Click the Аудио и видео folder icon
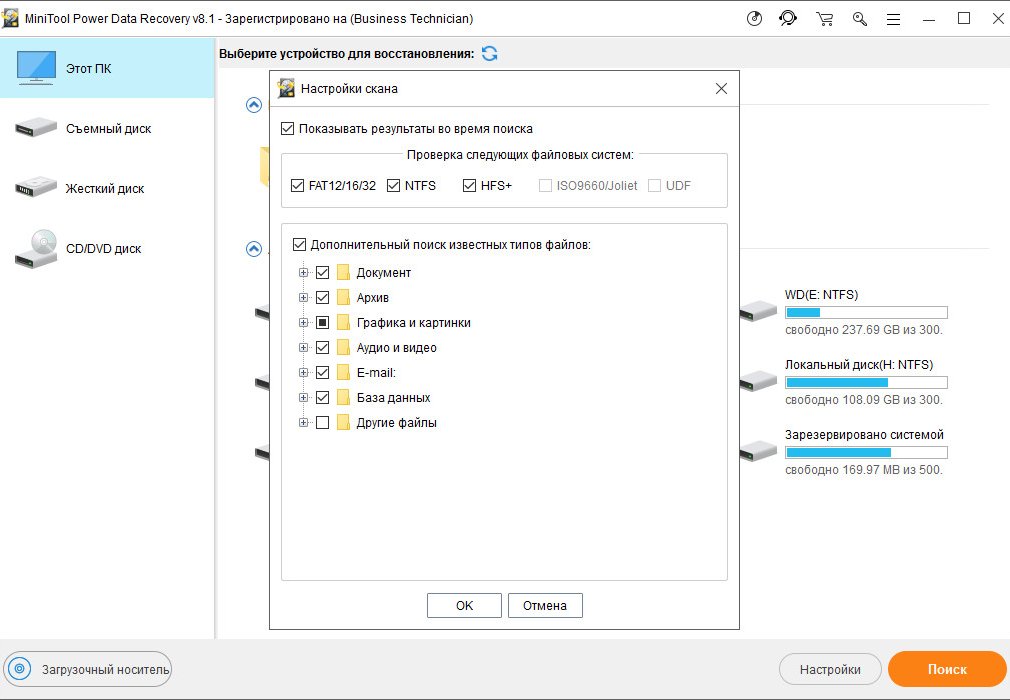 tap(343, 348)
